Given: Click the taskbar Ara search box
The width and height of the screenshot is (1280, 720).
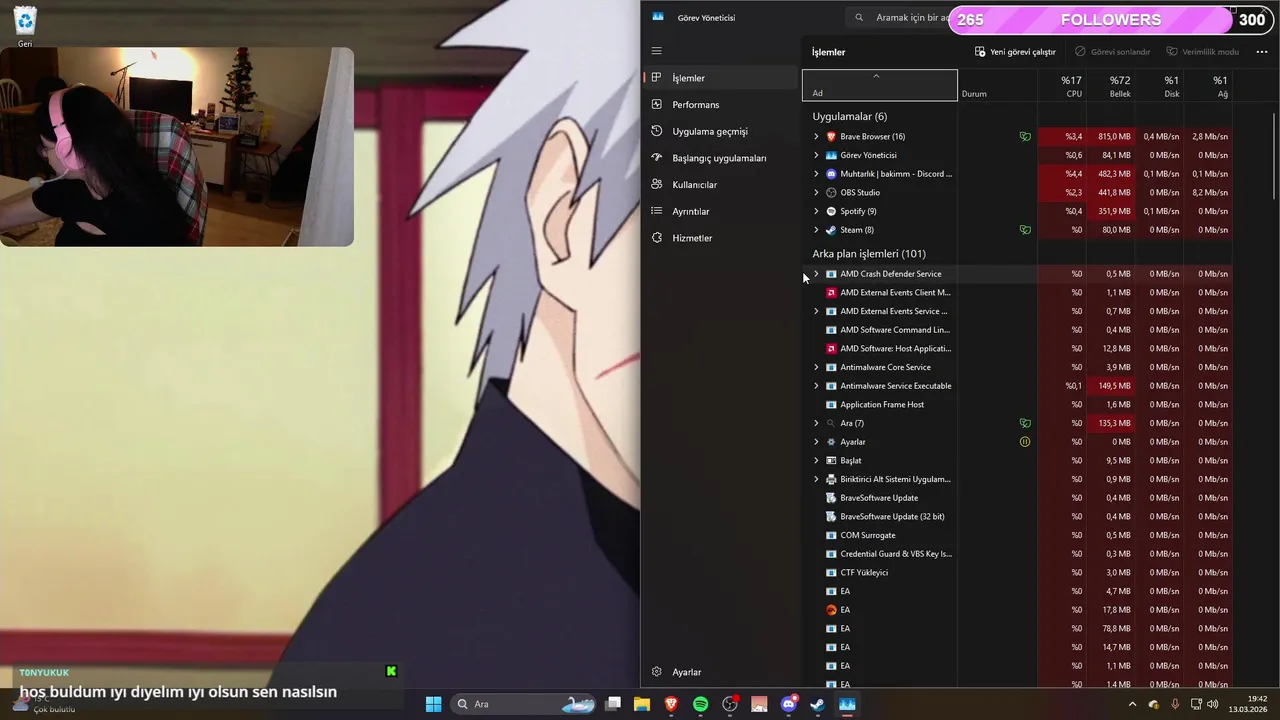Looking at the screenshot, I should click(525, 704).
